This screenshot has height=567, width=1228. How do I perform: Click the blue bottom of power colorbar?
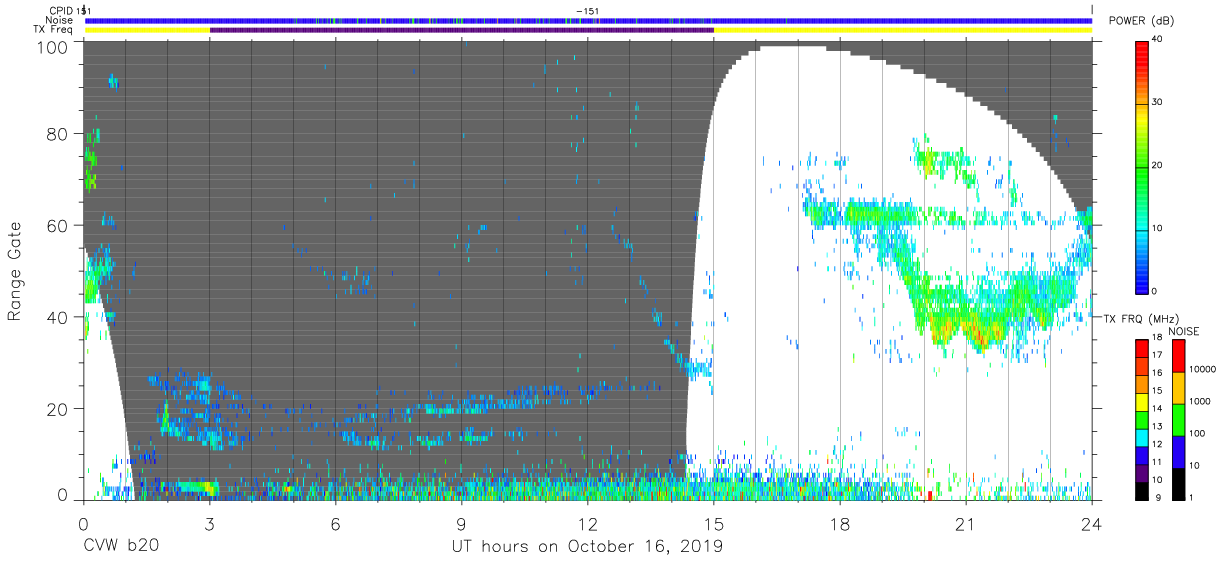point(1142,282)
